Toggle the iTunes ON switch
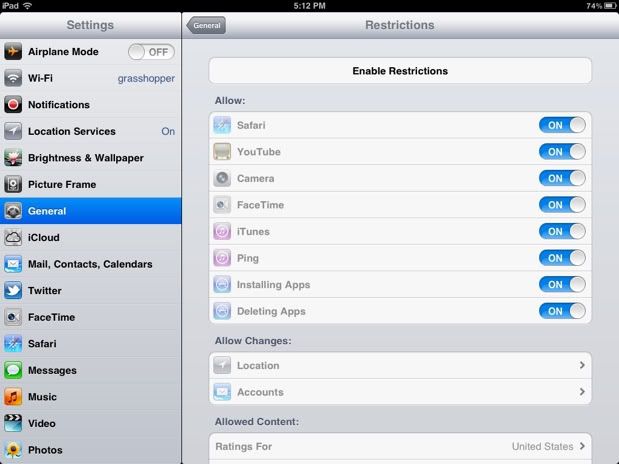The width and height of the screenshot is (619, 464). pyautogui.click(x=562, y=231)
